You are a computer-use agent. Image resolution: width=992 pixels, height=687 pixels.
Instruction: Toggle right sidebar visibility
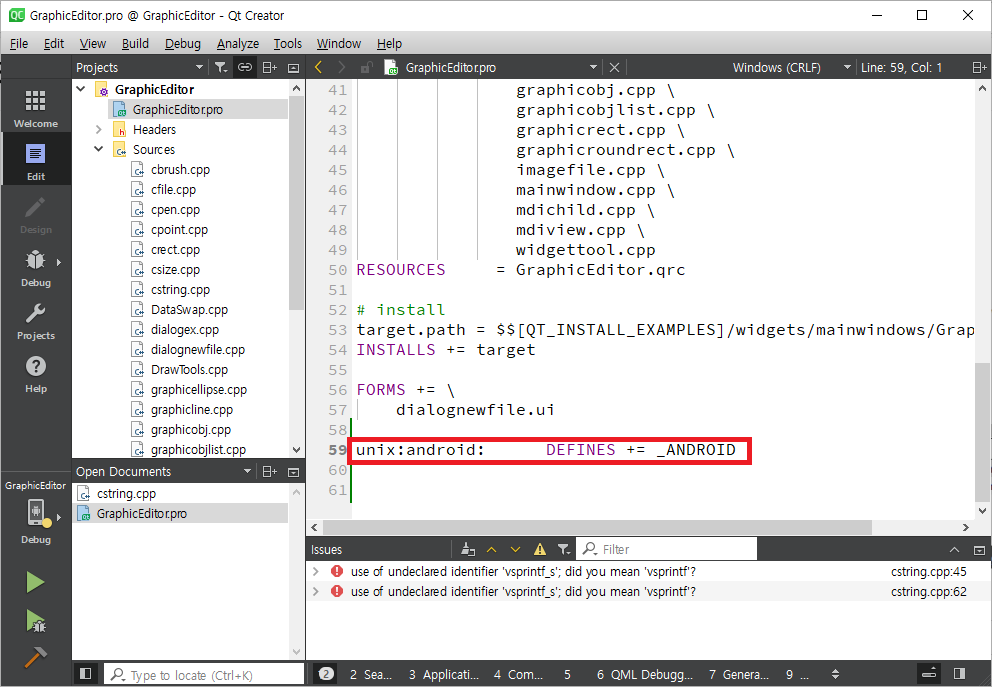tap(959, 674)
